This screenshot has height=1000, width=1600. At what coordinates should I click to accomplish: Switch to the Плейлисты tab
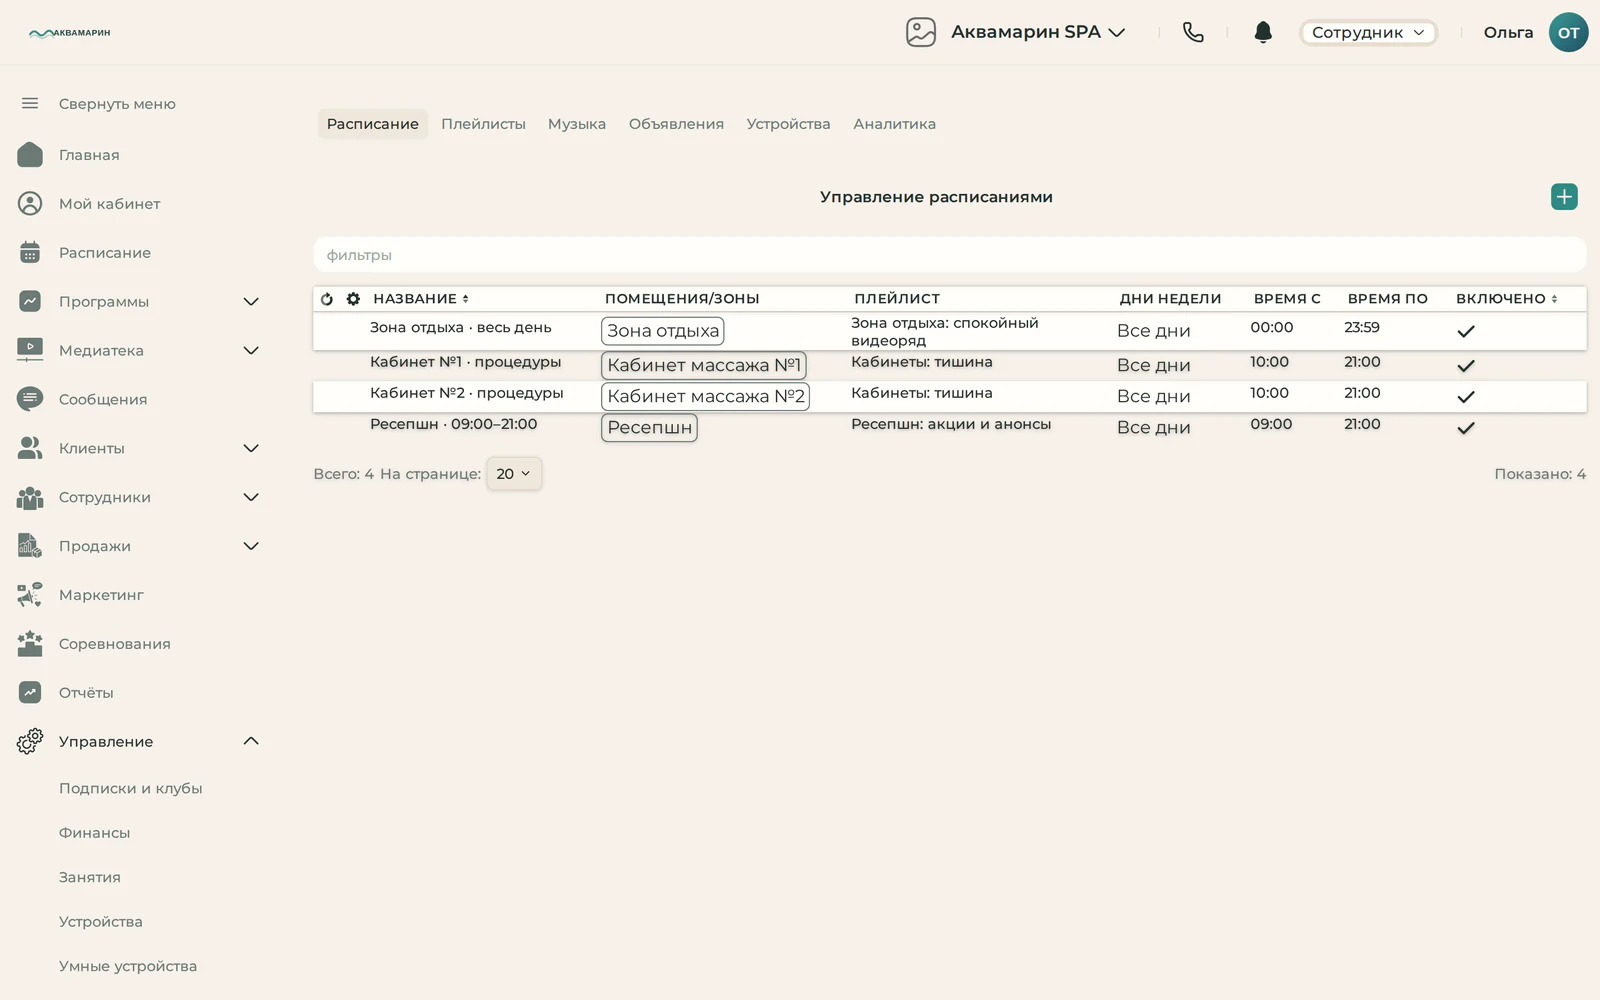tap(483, 124)
